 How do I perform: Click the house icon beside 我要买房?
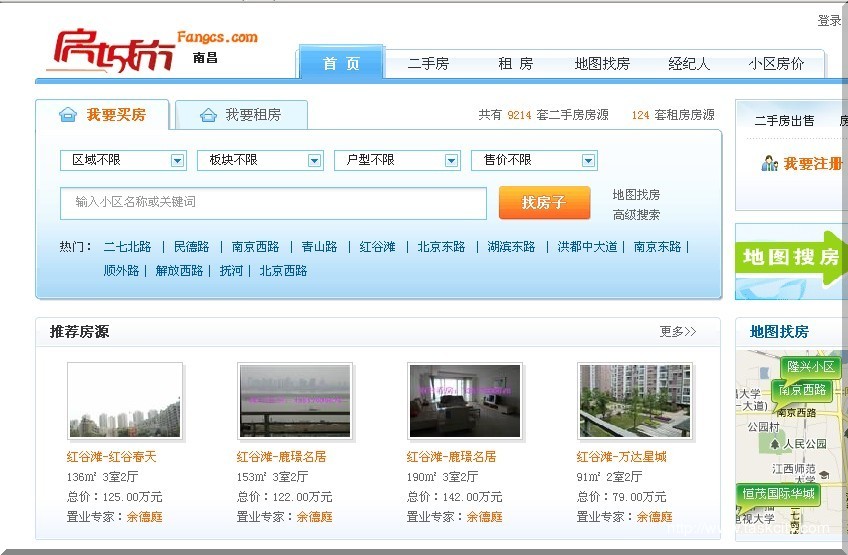[68, 115]
